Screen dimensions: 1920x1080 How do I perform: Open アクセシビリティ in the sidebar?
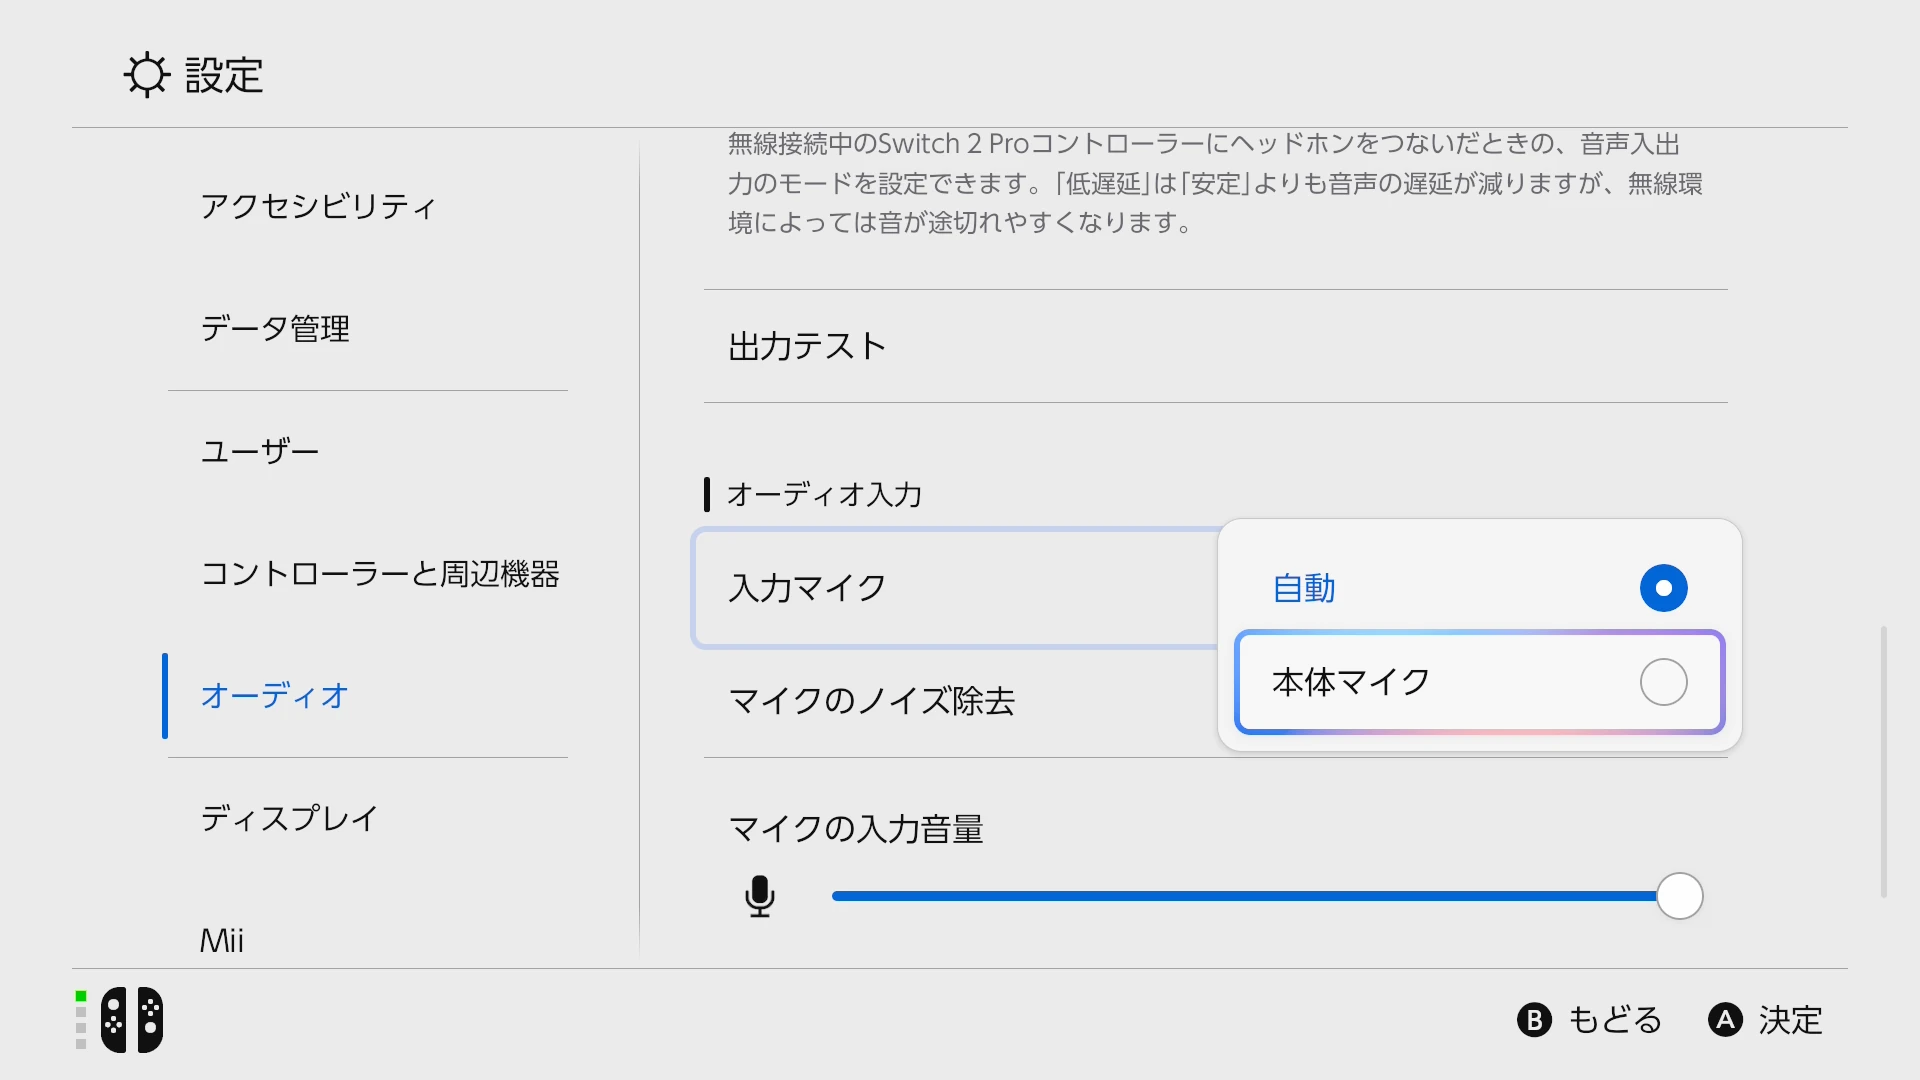coord(318,206)
